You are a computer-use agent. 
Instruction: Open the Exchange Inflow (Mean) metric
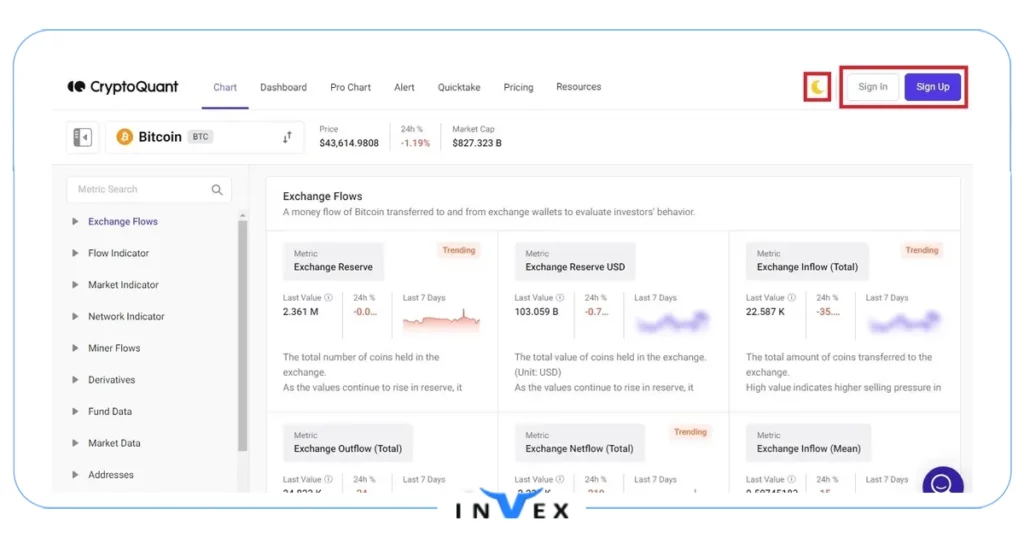808,442
